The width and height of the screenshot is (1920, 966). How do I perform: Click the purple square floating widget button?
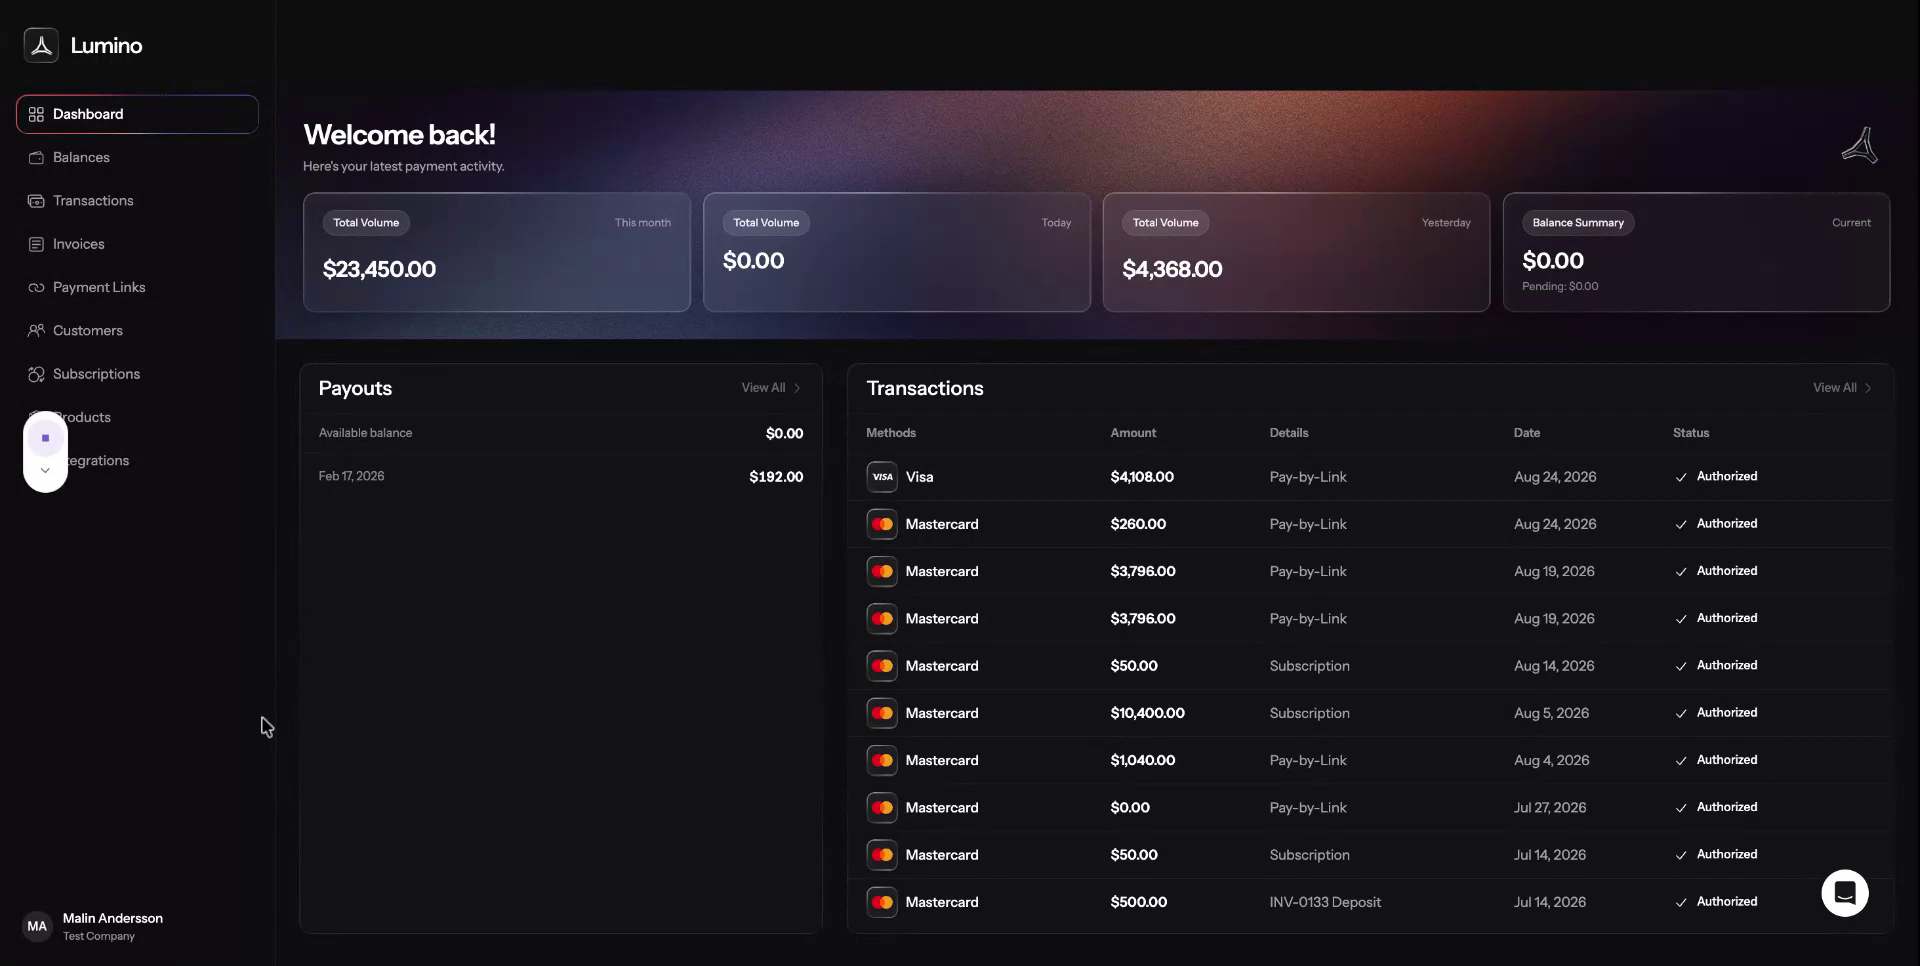point(45,438)
